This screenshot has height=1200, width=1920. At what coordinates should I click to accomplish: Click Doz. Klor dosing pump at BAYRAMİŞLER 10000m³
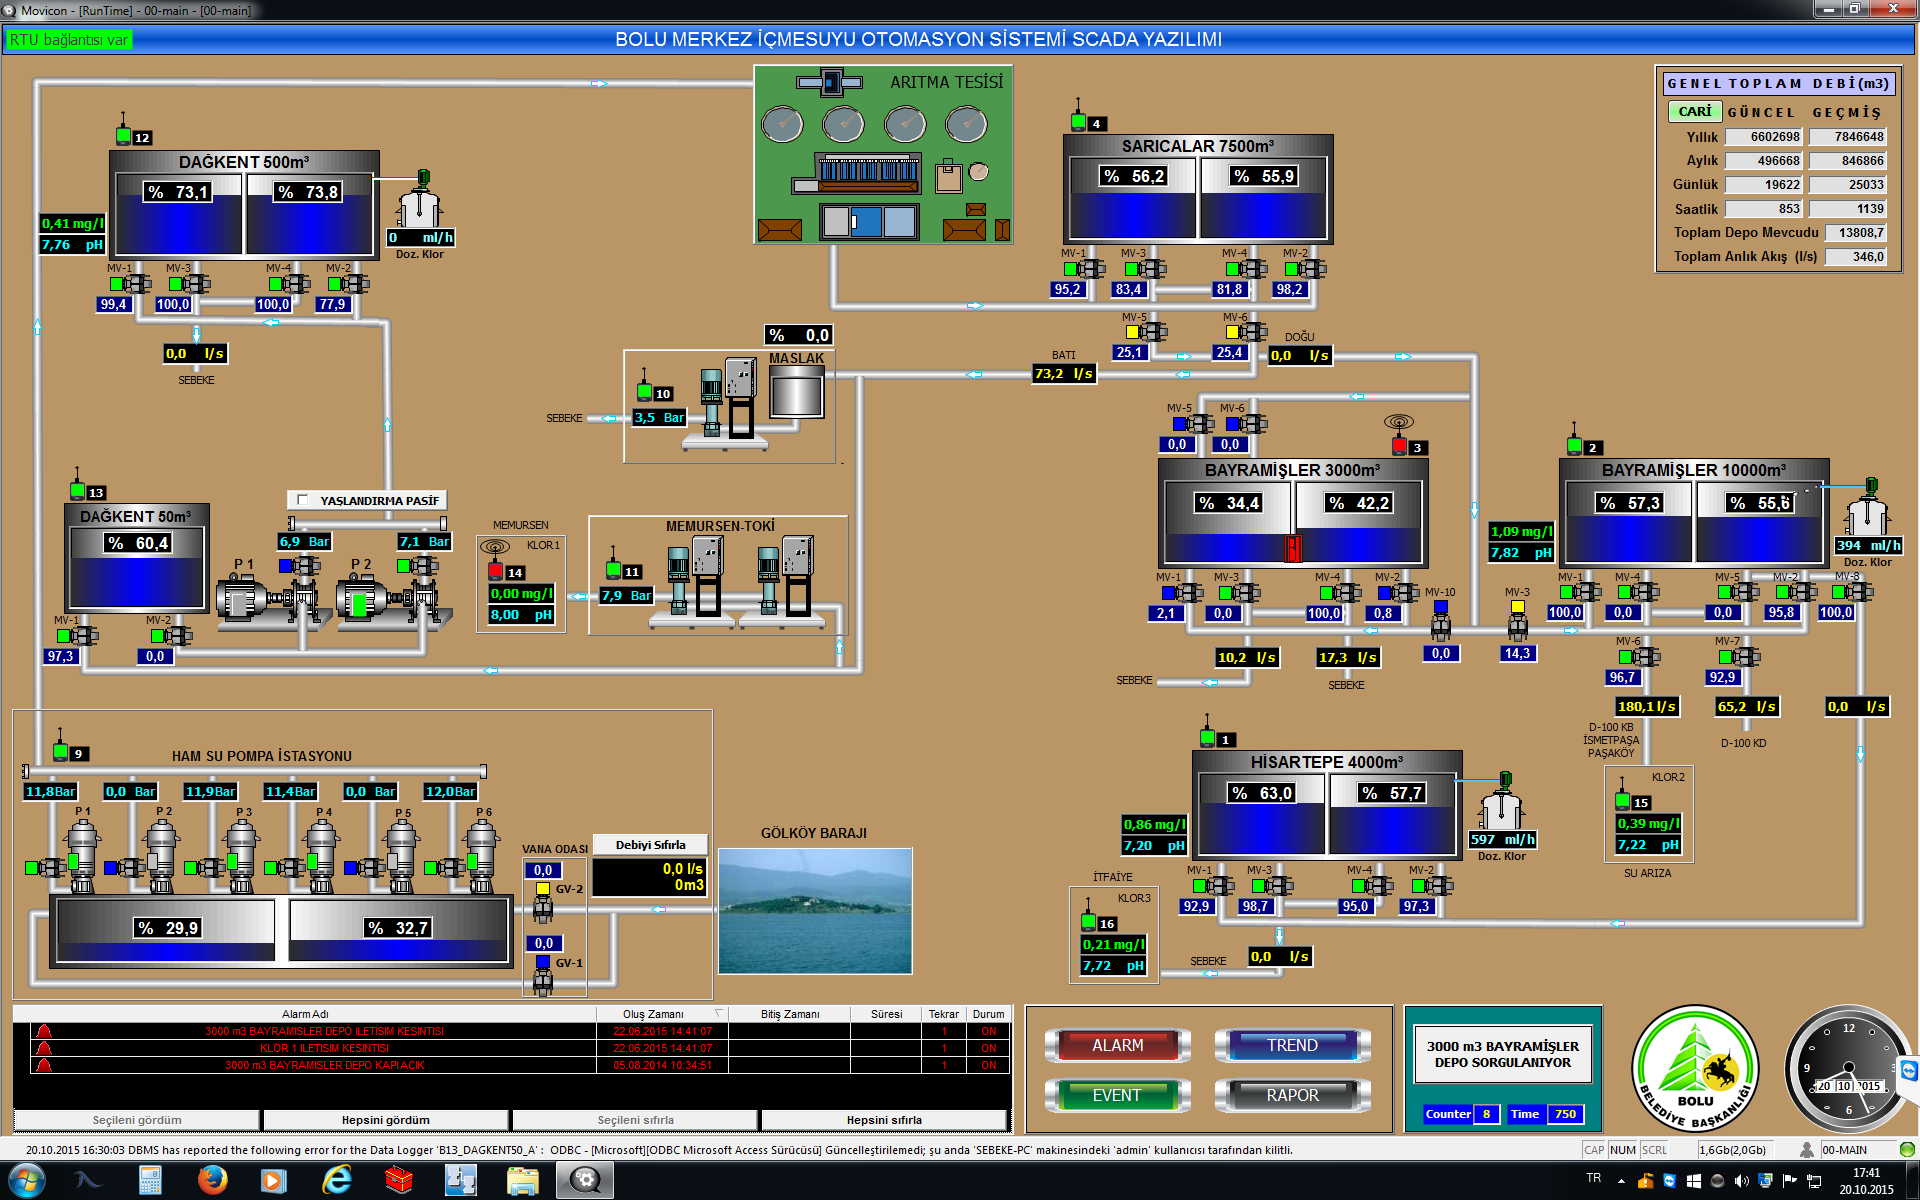[x=1867, y=509]
